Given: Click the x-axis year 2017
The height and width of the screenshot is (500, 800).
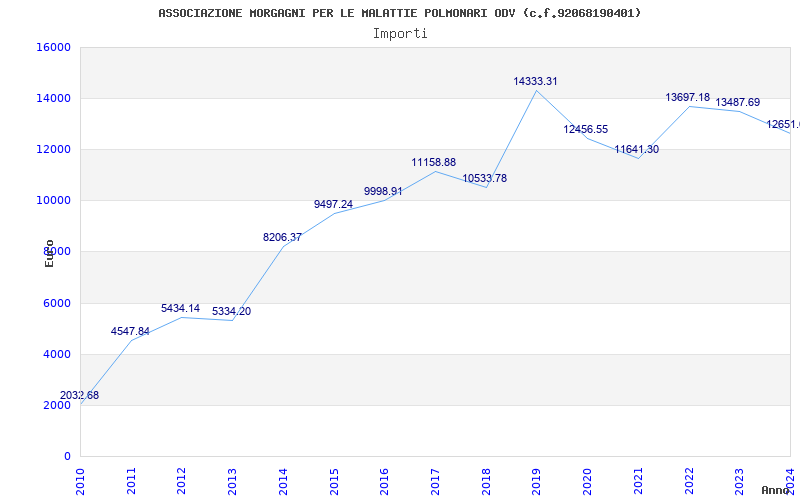Looking at the screenshot, I should (x=435, y=481).
